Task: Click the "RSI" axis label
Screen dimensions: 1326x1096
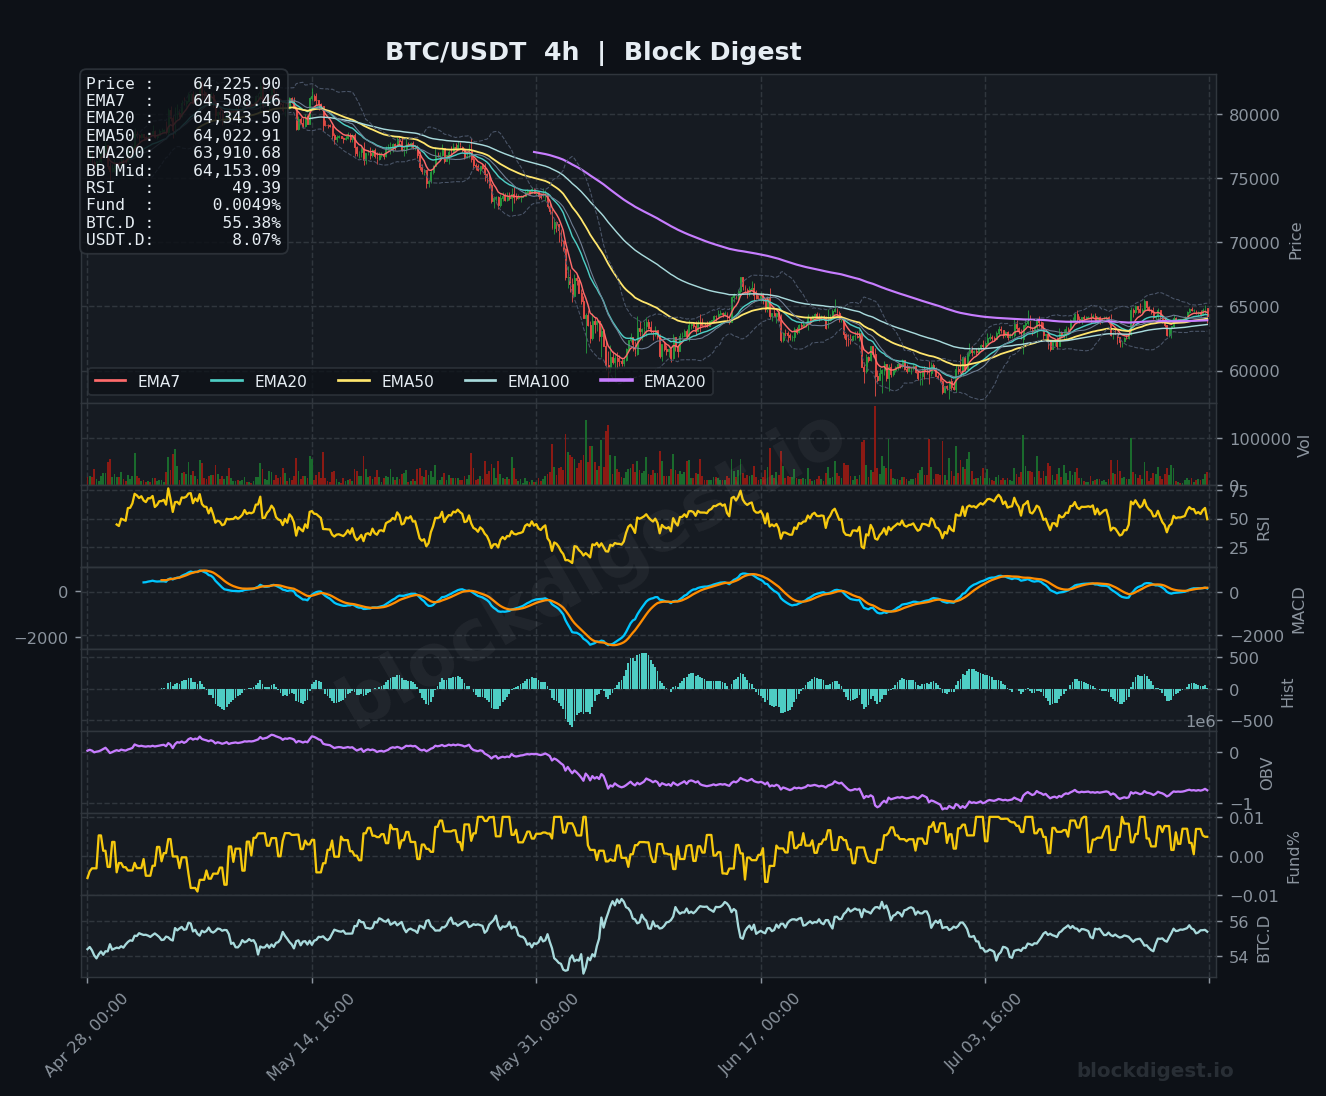Action: point(1263,528)
